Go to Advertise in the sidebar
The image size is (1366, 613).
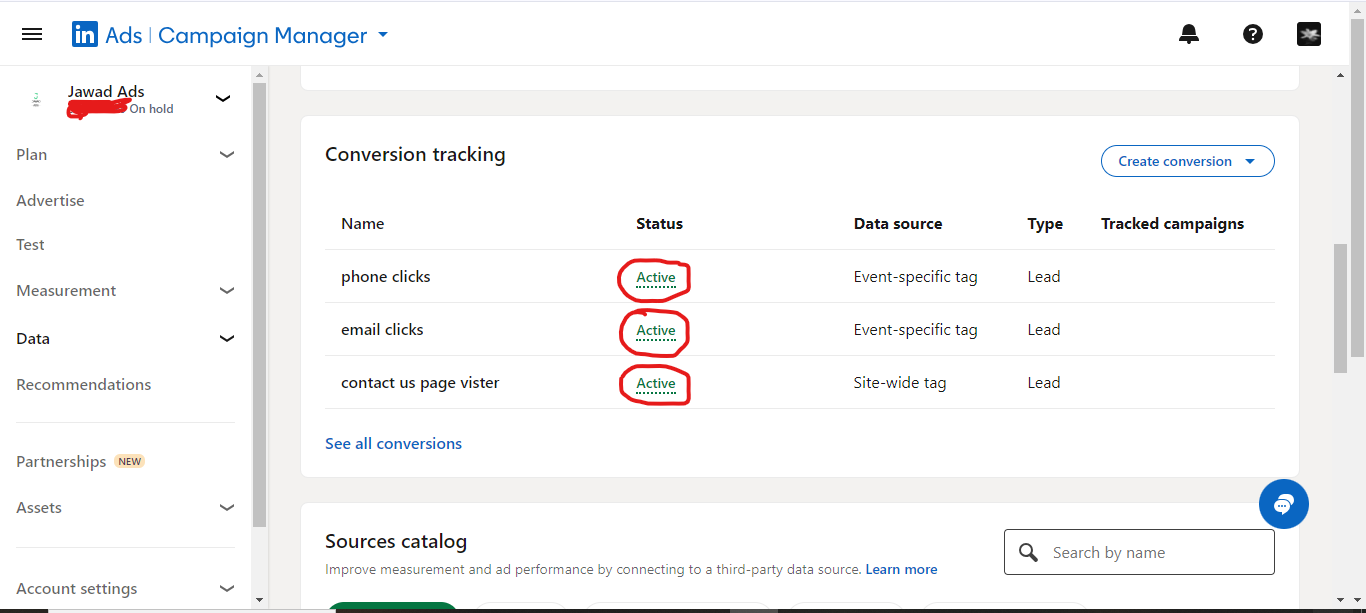click(50, 201)
